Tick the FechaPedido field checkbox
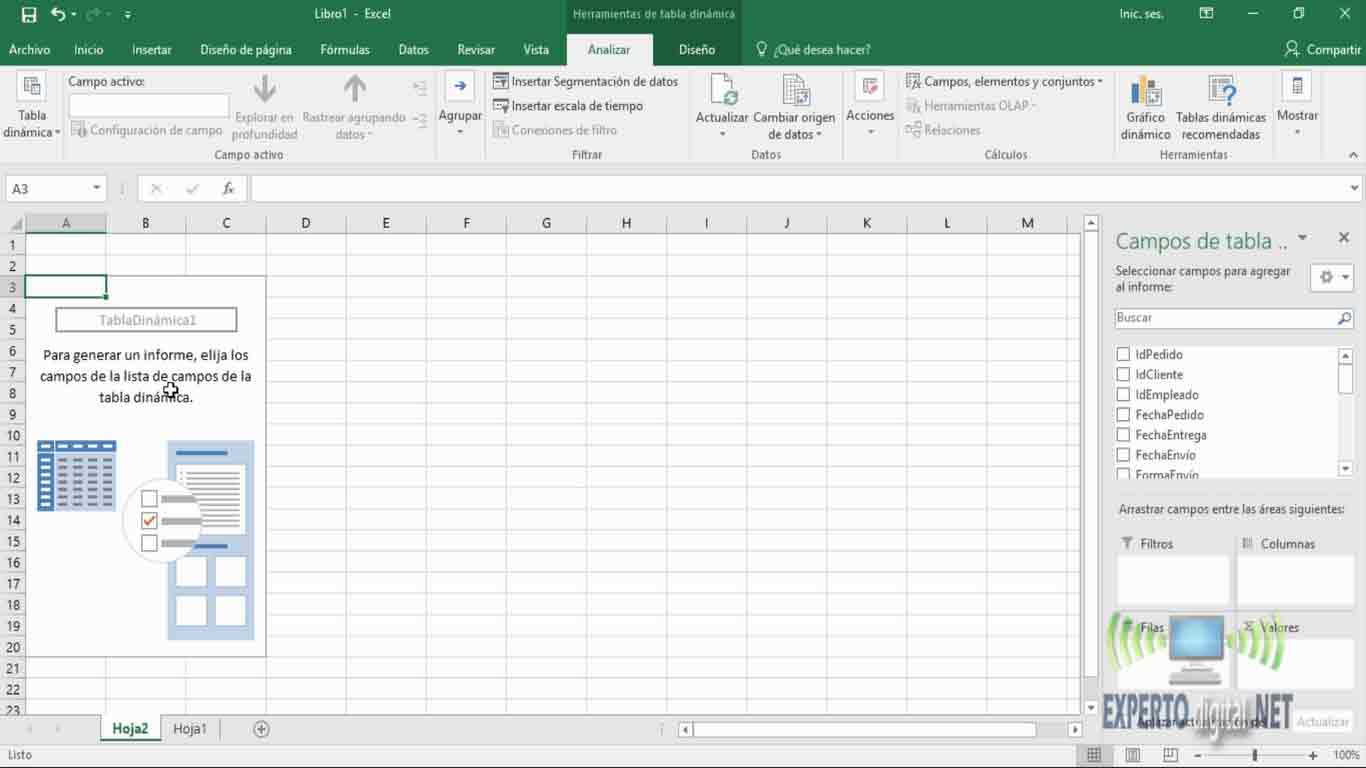This screenshot has height=768, width=1366. pyautogui.click(x=1123, y=415)
